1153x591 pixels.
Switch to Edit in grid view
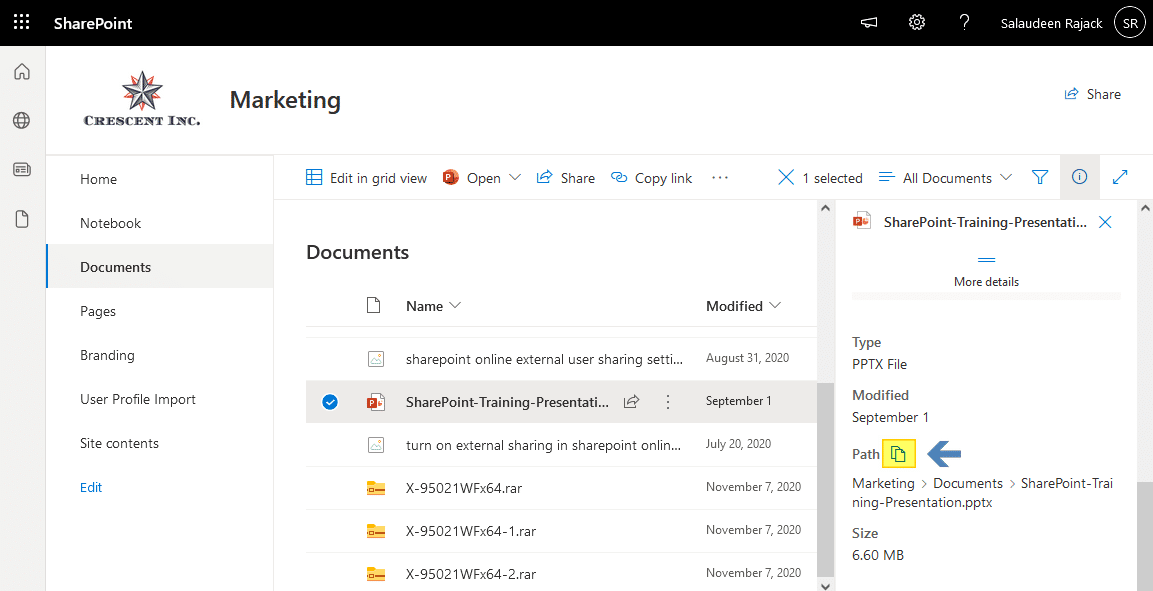[370, 177]
